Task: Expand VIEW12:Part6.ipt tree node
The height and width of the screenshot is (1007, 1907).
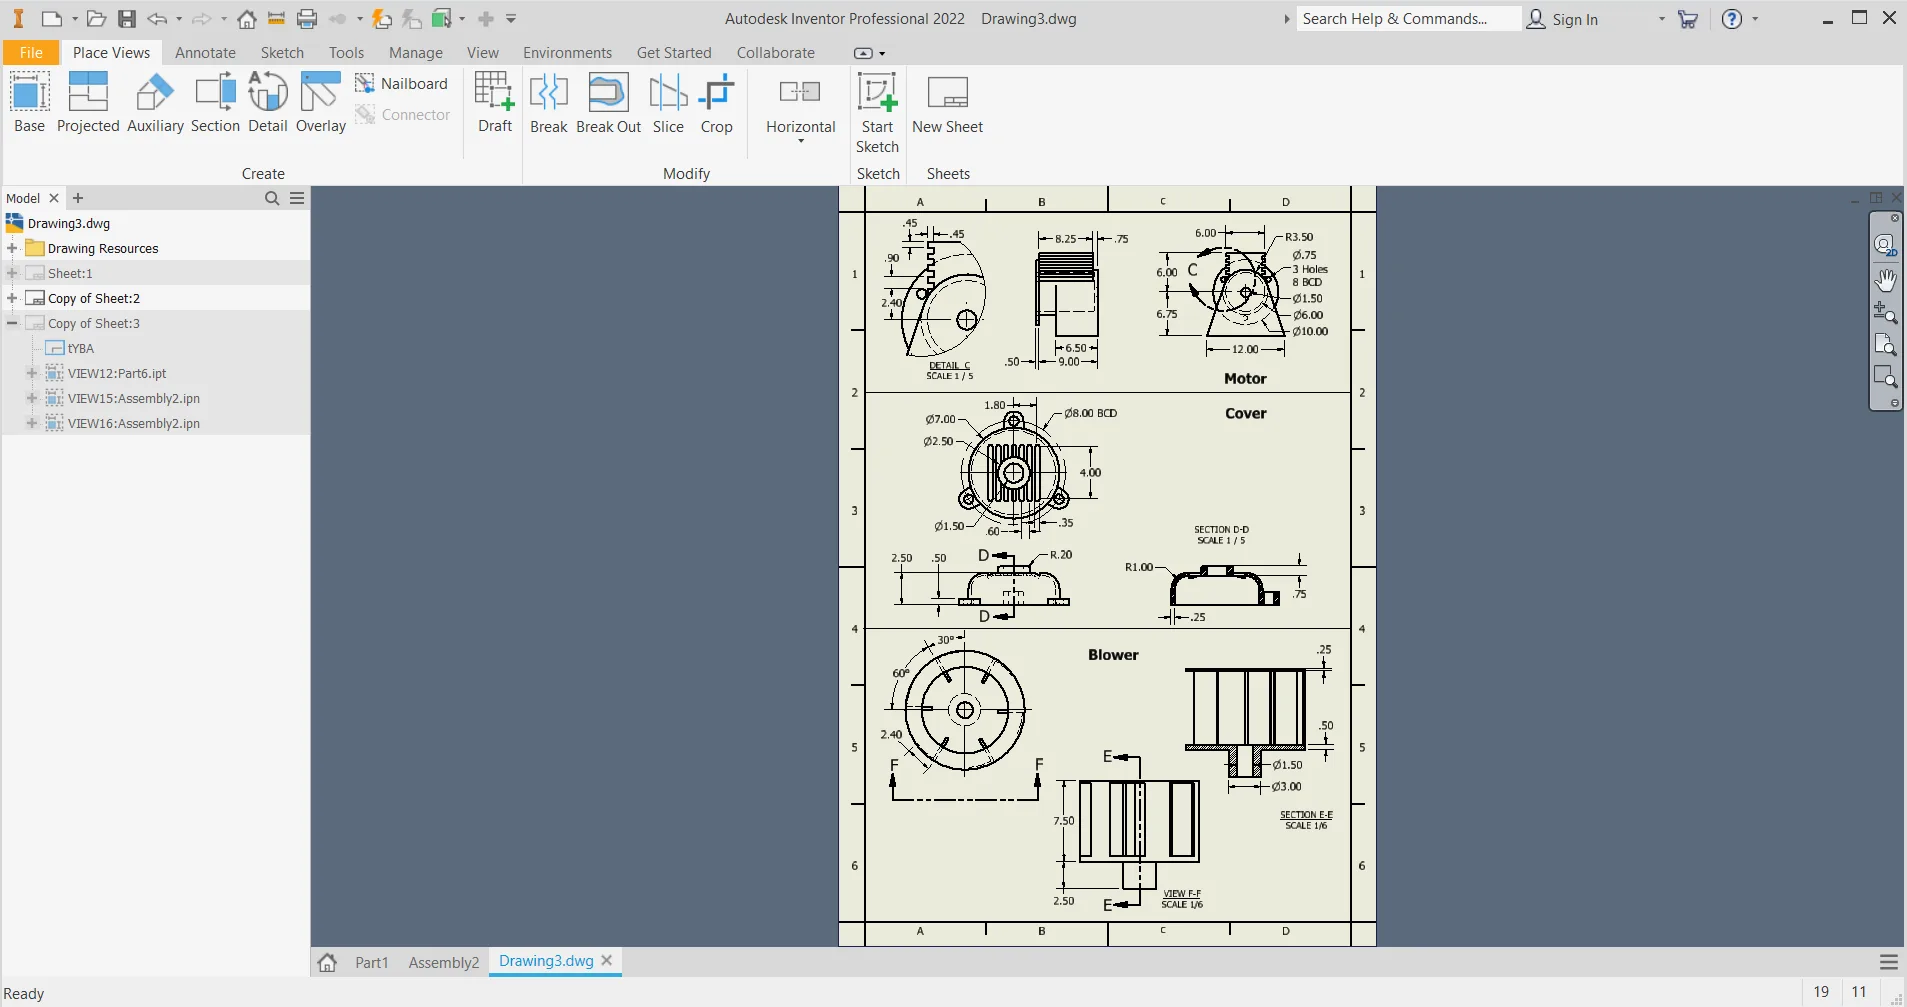Action: click(32, 373)
